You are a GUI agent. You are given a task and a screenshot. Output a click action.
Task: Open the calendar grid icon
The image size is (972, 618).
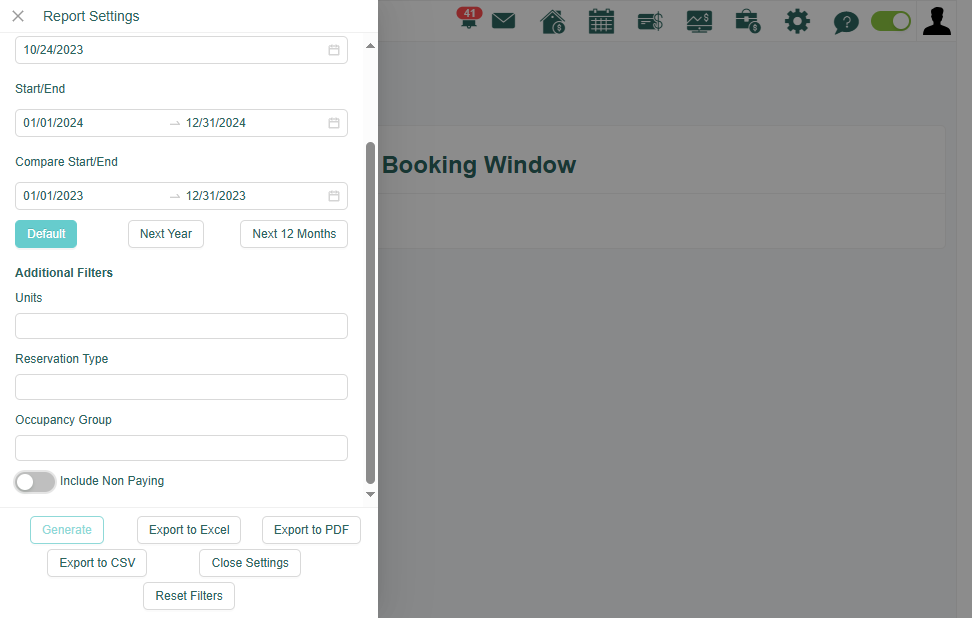(601, 22)
